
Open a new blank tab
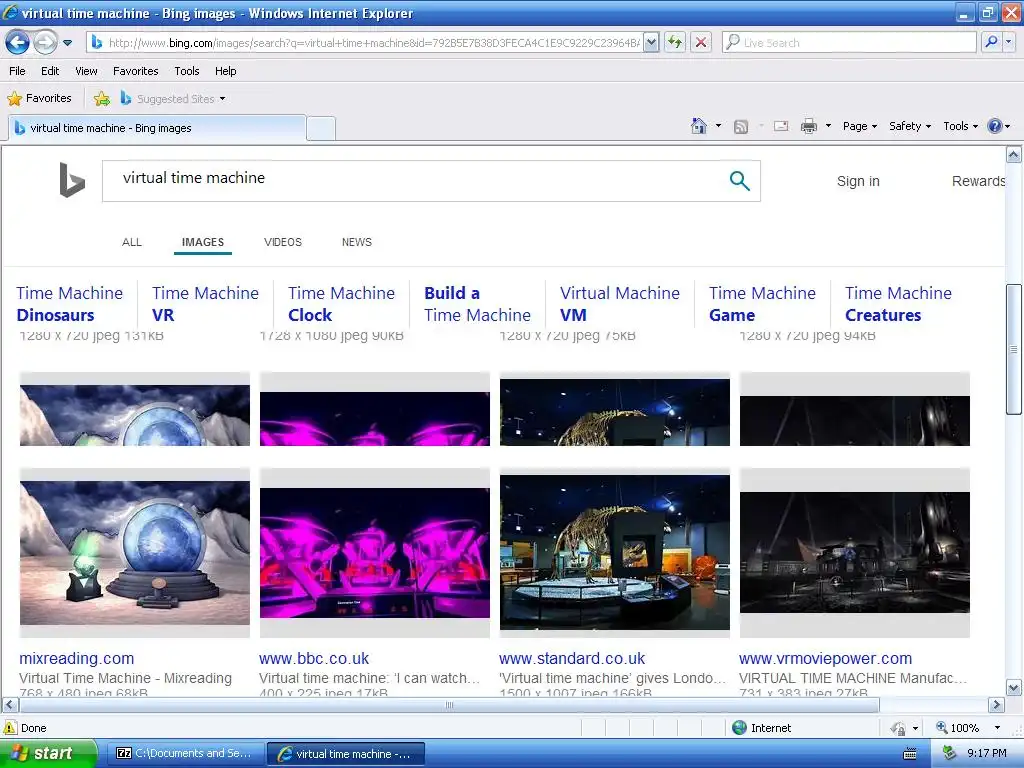pyautogui.click(x=321, y=129)
